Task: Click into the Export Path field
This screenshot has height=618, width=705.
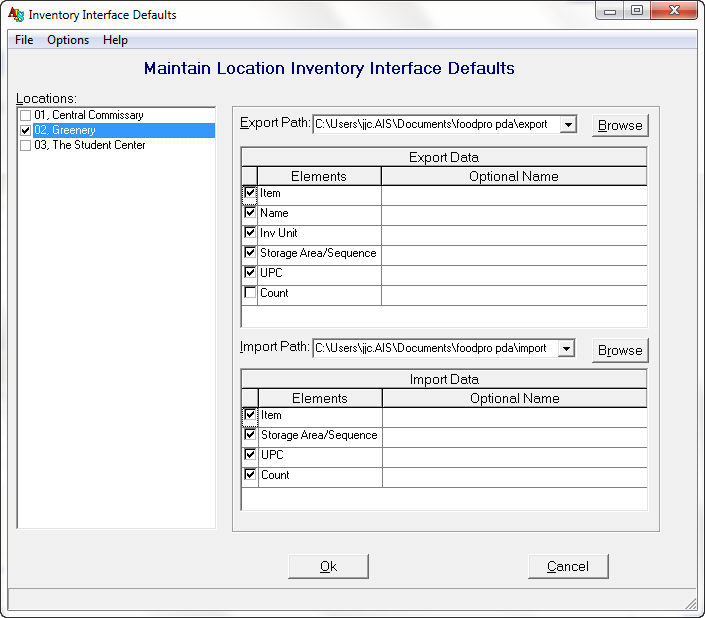Action: coord(436,124)
